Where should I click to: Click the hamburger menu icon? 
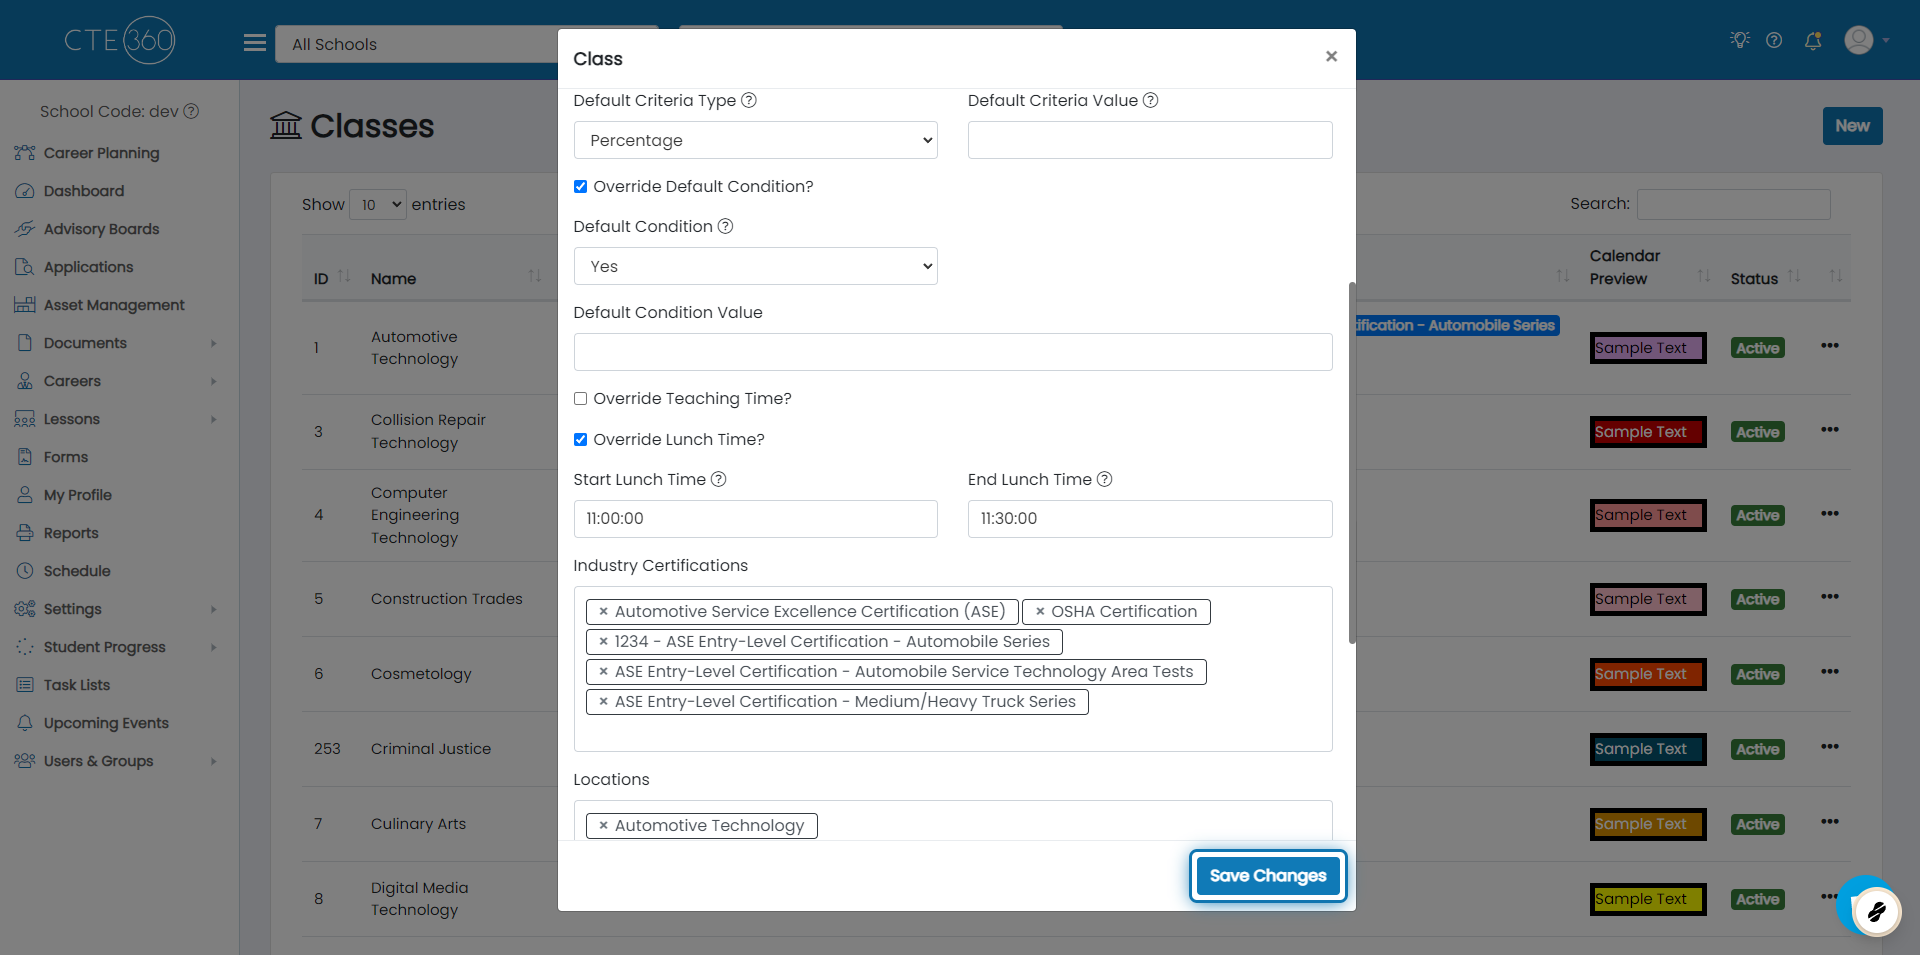[x=255, y=43]
